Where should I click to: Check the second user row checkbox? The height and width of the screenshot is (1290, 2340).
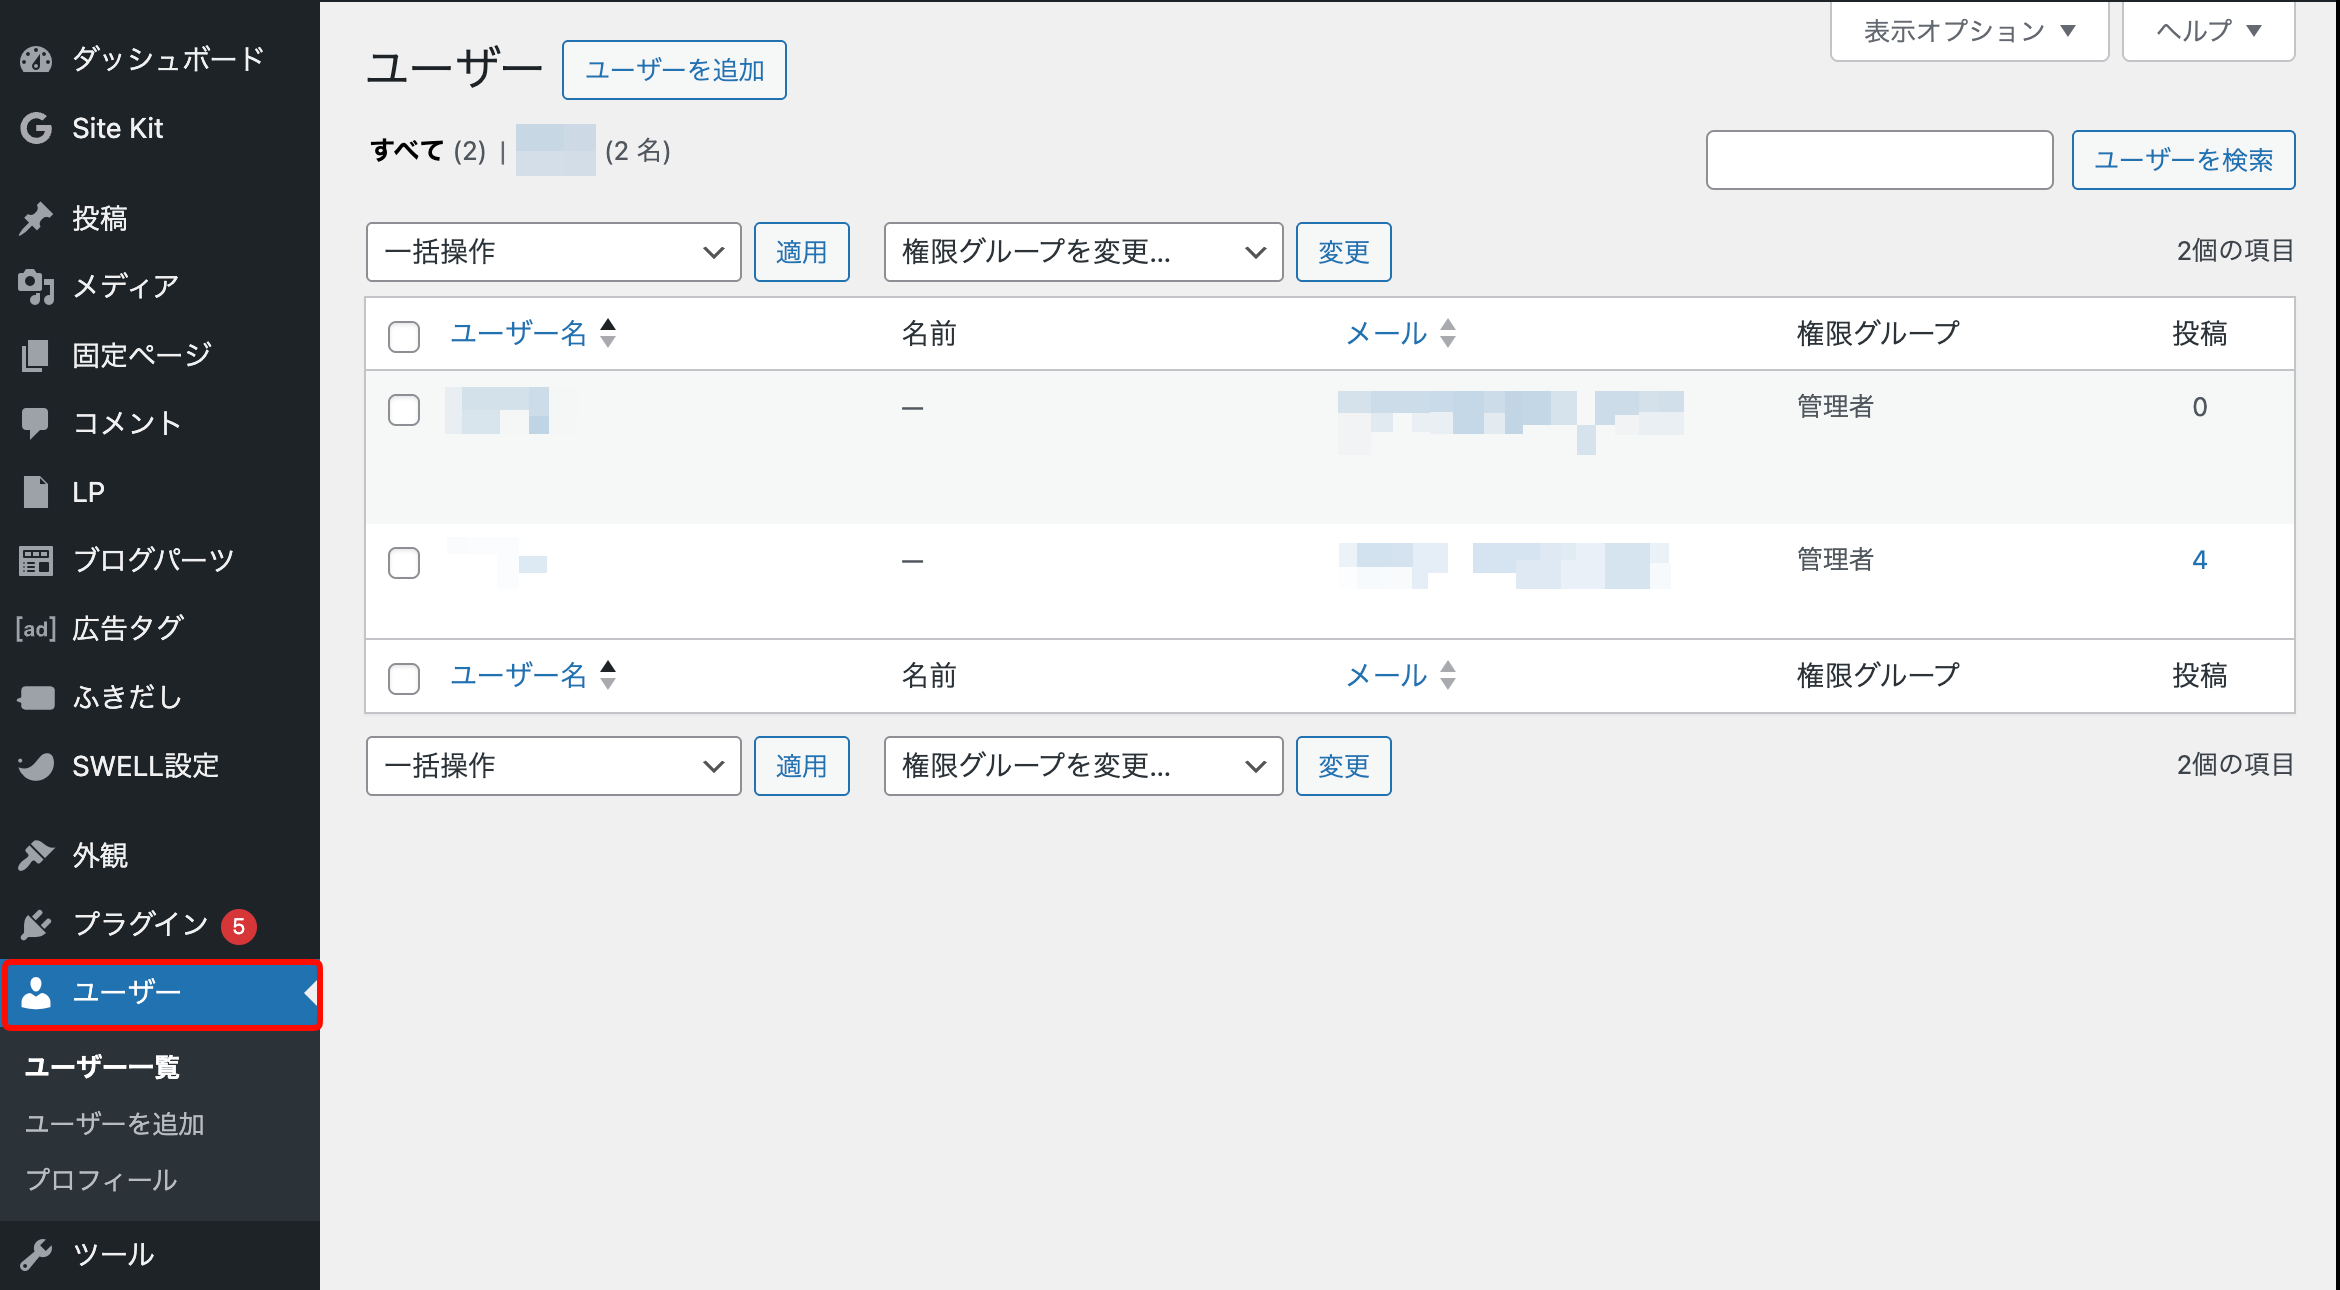pos(404,563)
